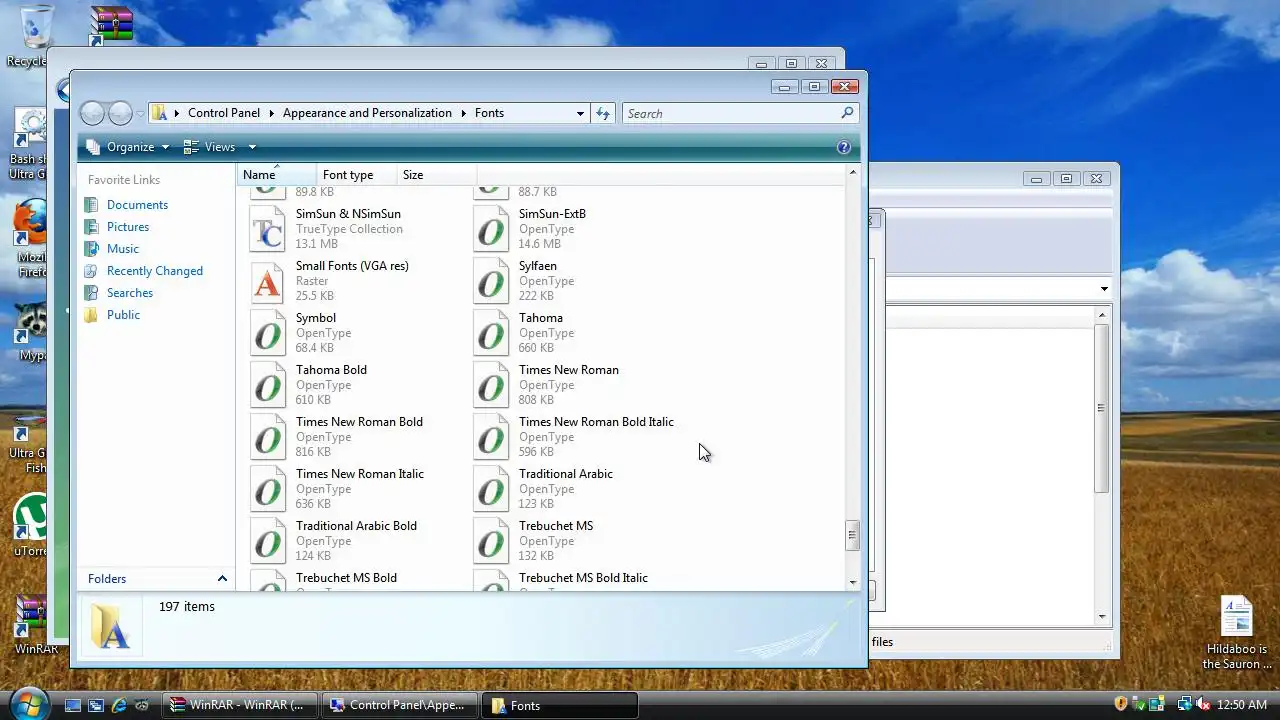Open the address bar history dropdown arrow

coord(580,113)
